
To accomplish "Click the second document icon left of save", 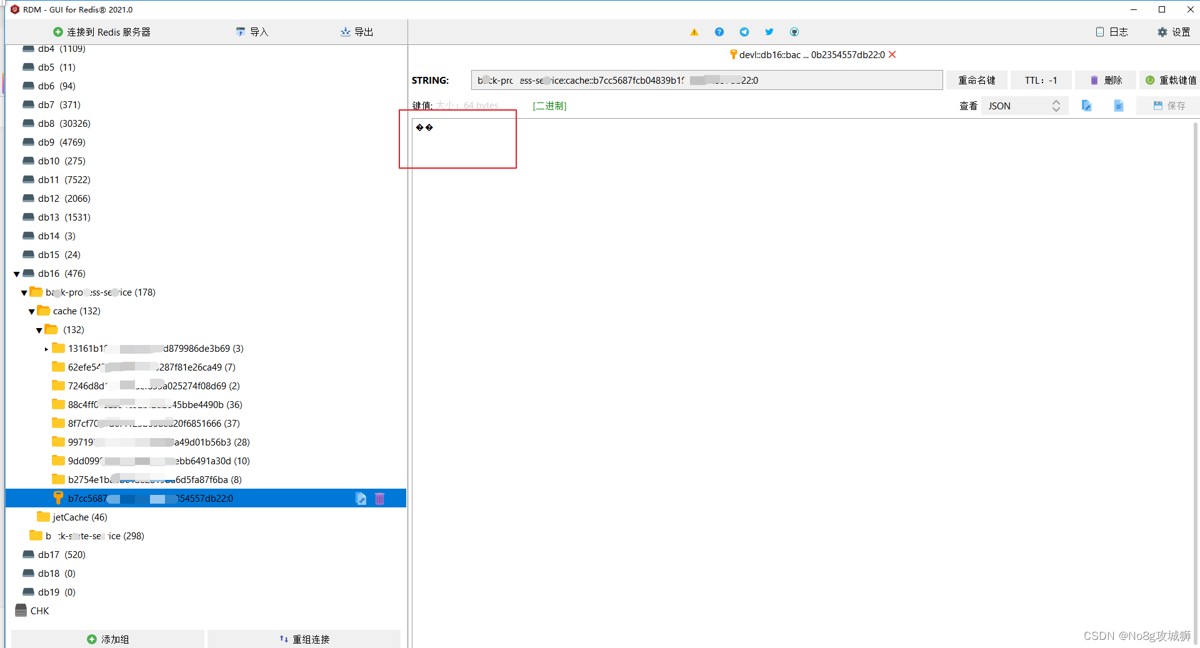I will click(1119, 105).
